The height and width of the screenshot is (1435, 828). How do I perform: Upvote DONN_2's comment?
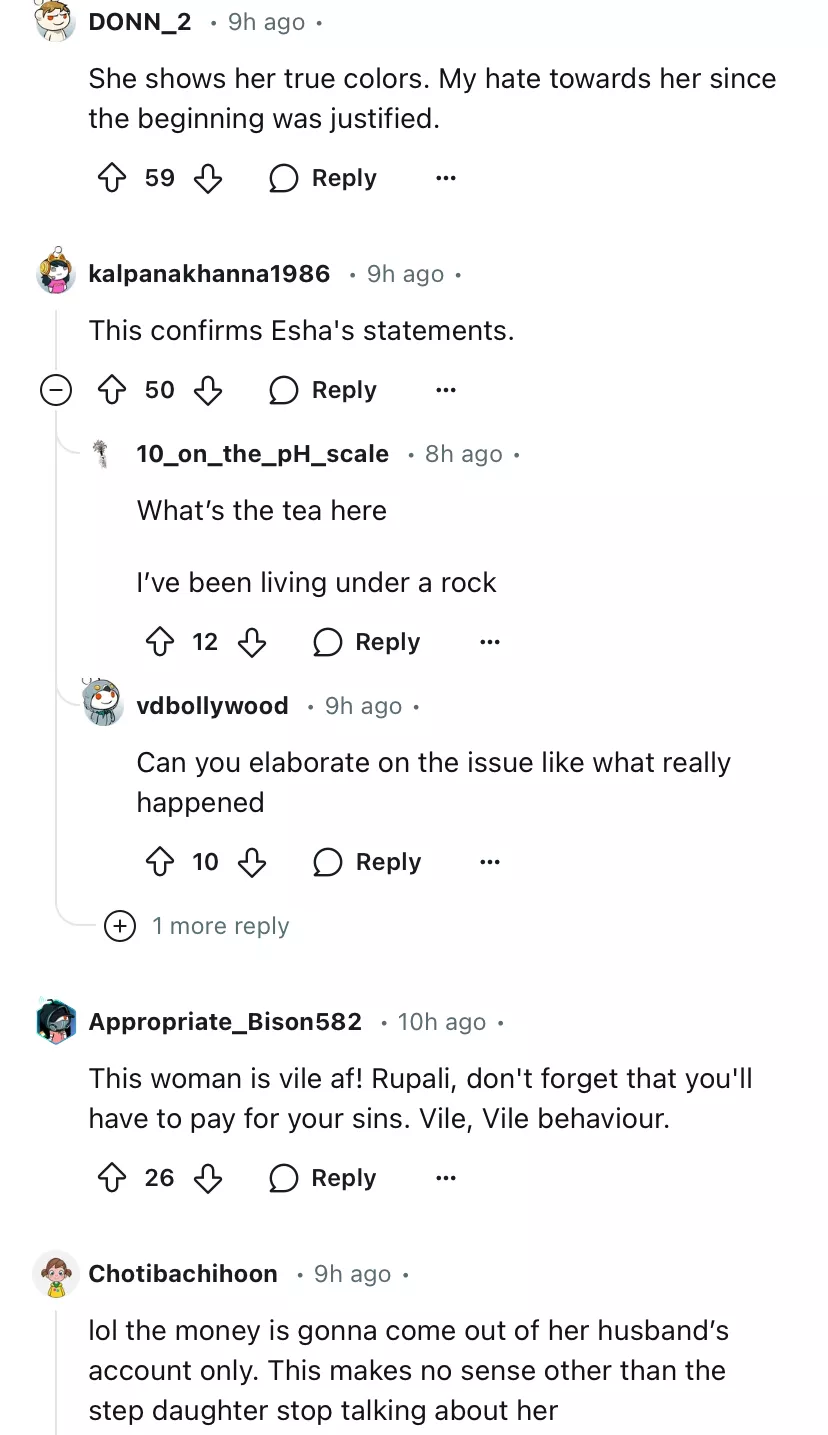pyautogui.click(x=111, y=179)
